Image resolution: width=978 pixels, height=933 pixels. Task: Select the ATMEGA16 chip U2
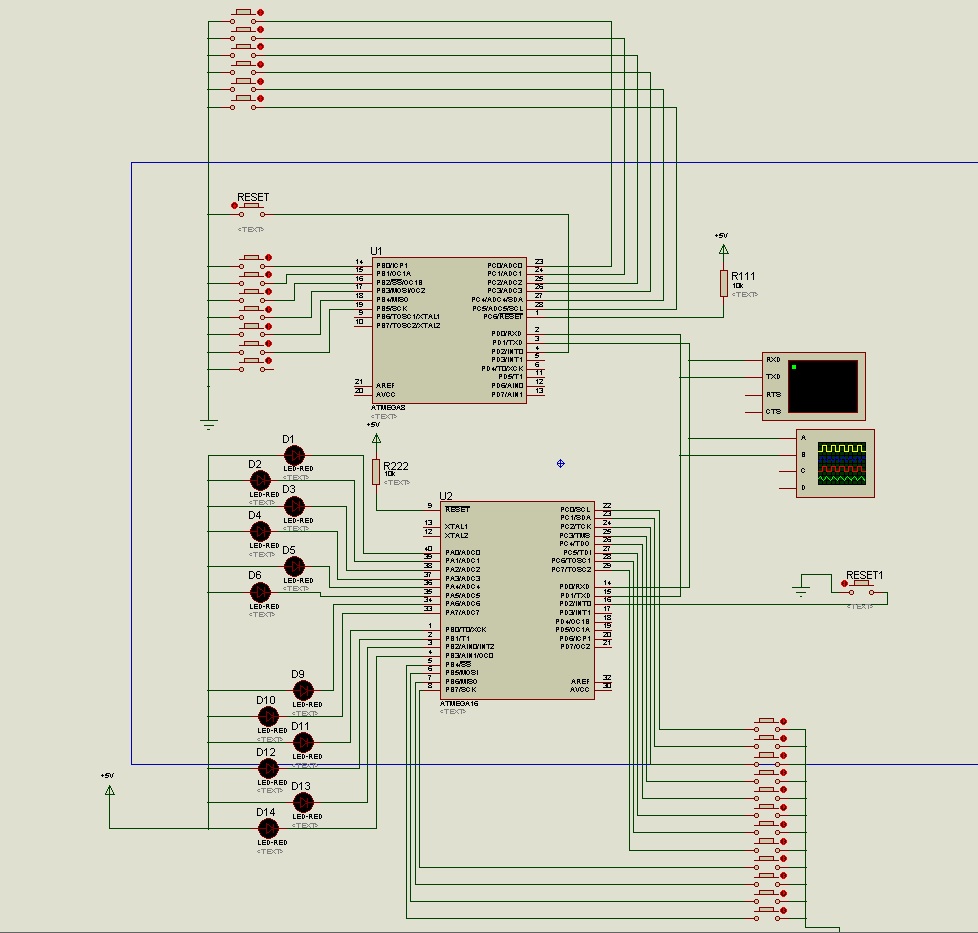click(x=518, y=599)
